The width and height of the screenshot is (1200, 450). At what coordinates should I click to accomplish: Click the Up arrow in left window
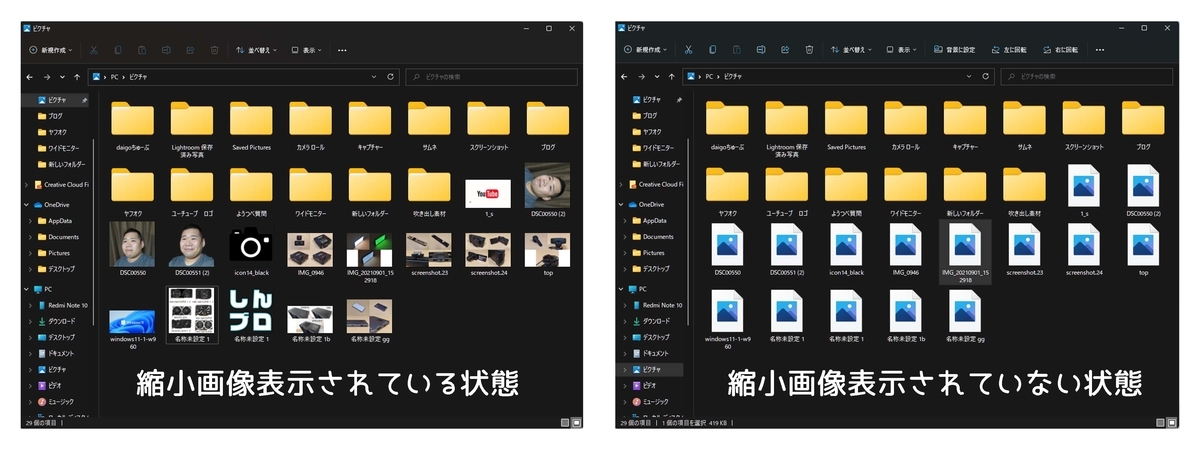pyautogui.click(x=77, y=76)
